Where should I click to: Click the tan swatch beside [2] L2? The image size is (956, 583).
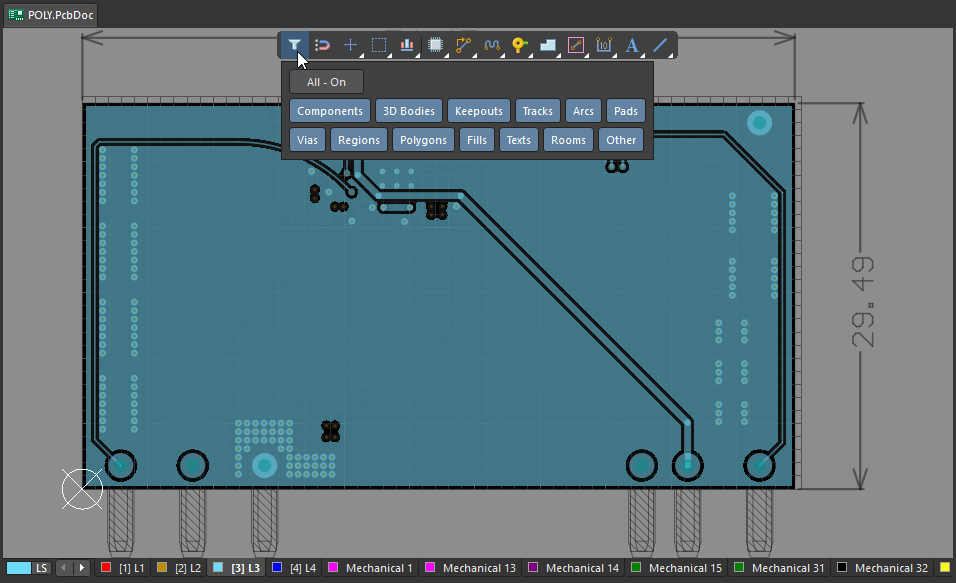pyautogui.click(x=162, y=567)
